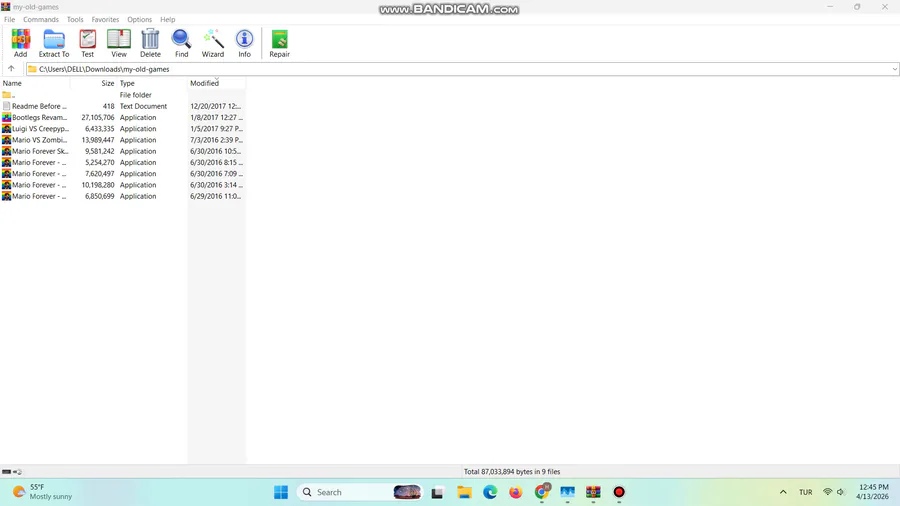
Task: Switch to Chrome on taskbar
Action: pos(541,492)
